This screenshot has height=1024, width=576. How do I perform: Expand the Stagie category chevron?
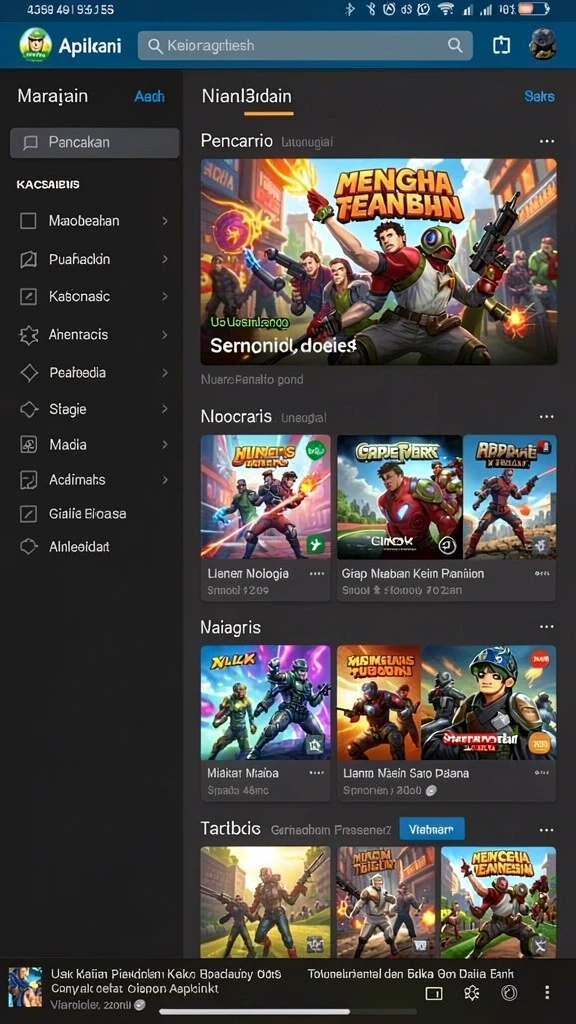coord(165,409)
